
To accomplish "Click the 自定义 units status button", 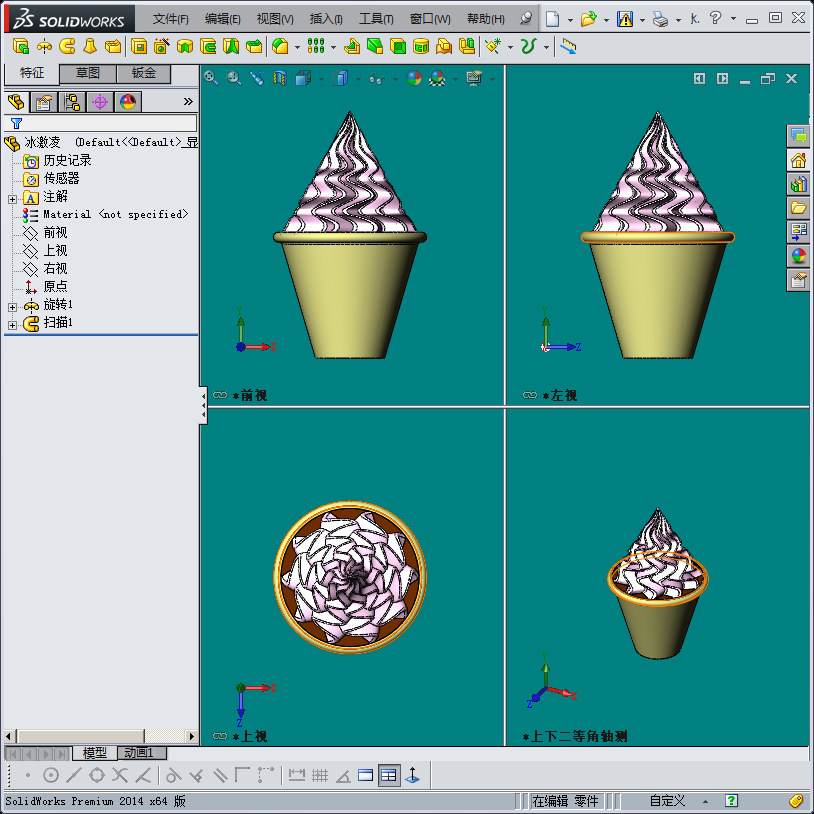I will tap(667, 801).
